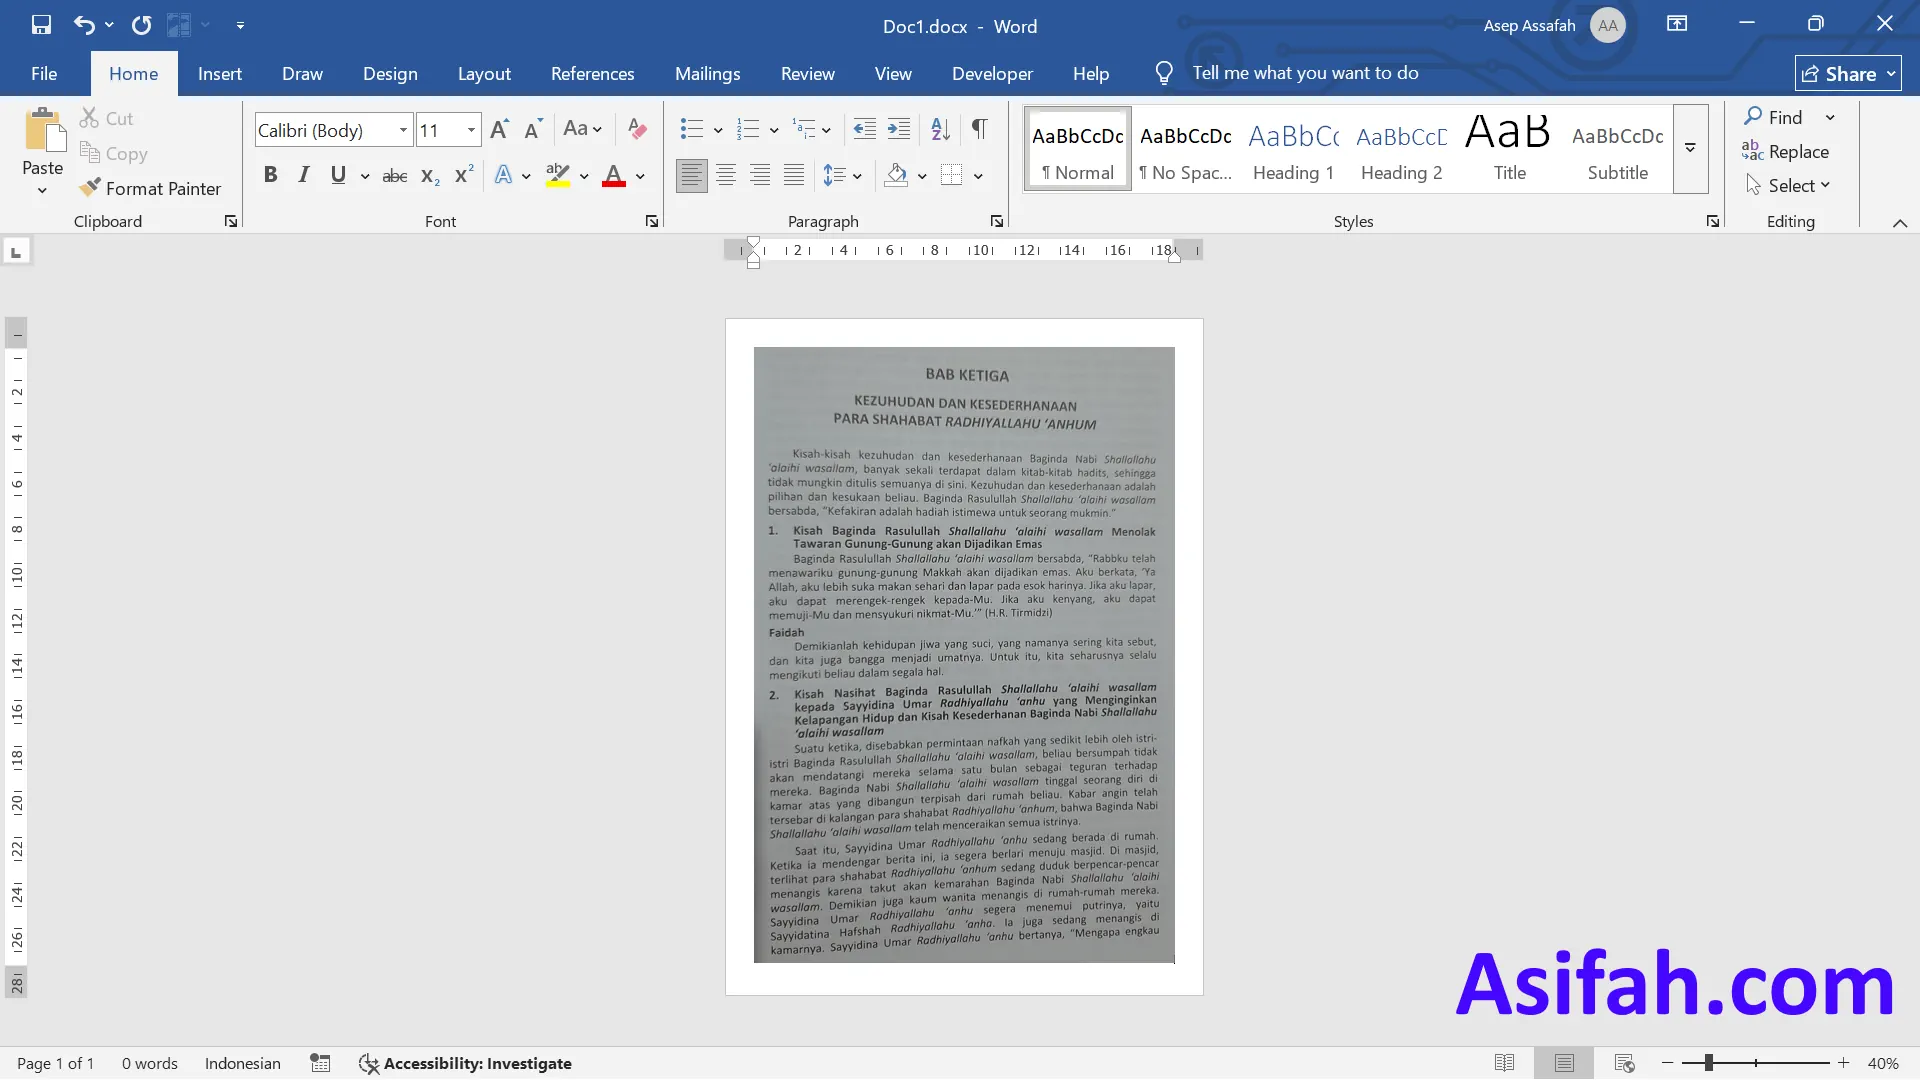This screenshot has height=1080, width=1920.
Task: Toggle Align Right
Action: coord(760,176)
